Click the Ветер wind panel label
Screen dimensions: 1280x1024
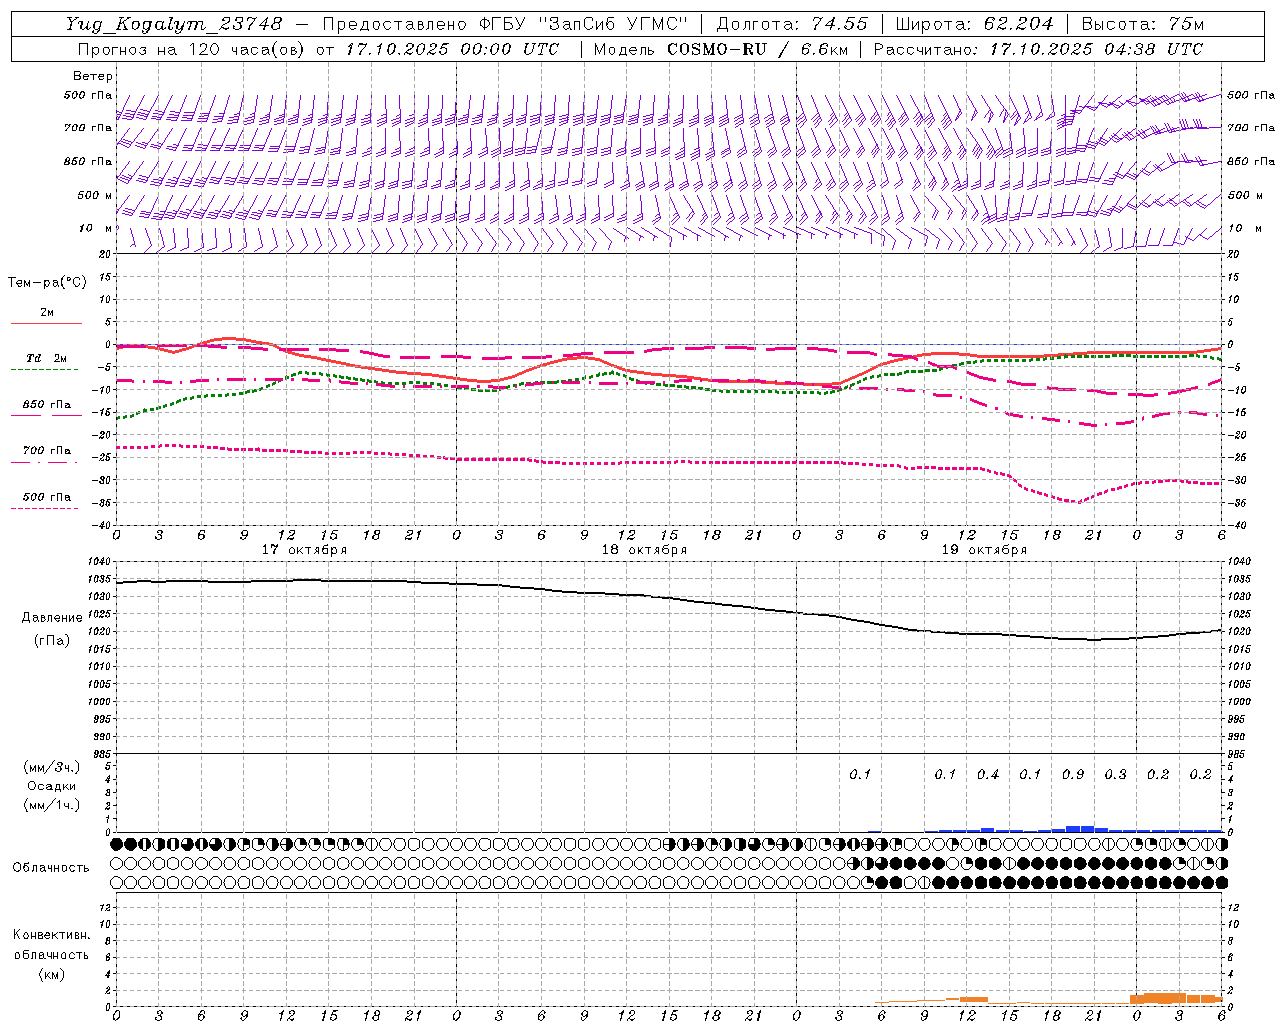coord(92,76)
